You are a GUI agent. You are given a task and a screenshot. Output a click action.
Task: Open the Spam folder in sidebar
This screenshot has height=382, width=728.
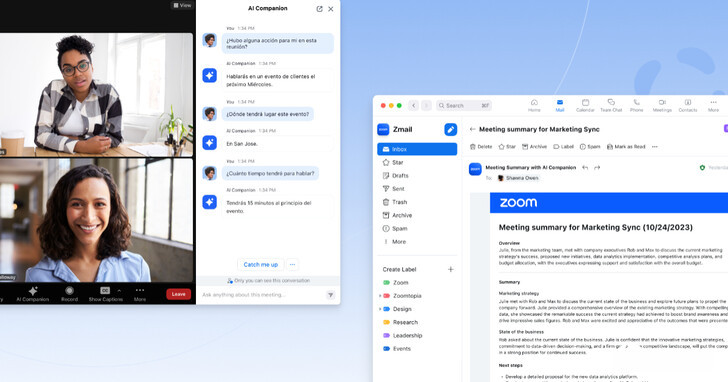point(417,228)
